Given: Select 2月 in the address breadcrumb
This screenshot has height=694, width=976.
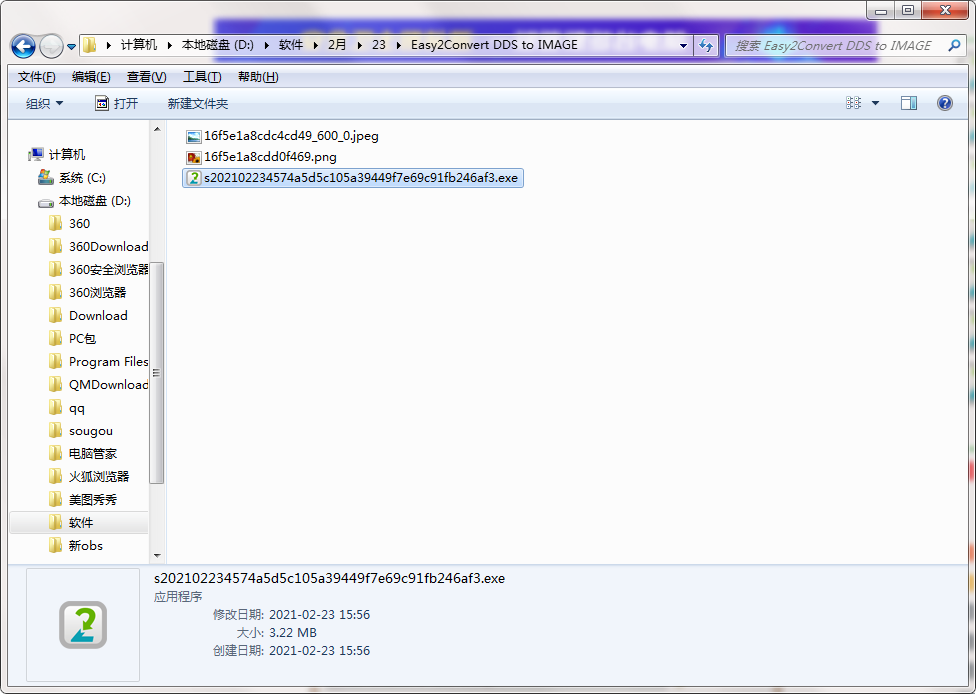Looking at the screenshot, I should pos(337,45).
